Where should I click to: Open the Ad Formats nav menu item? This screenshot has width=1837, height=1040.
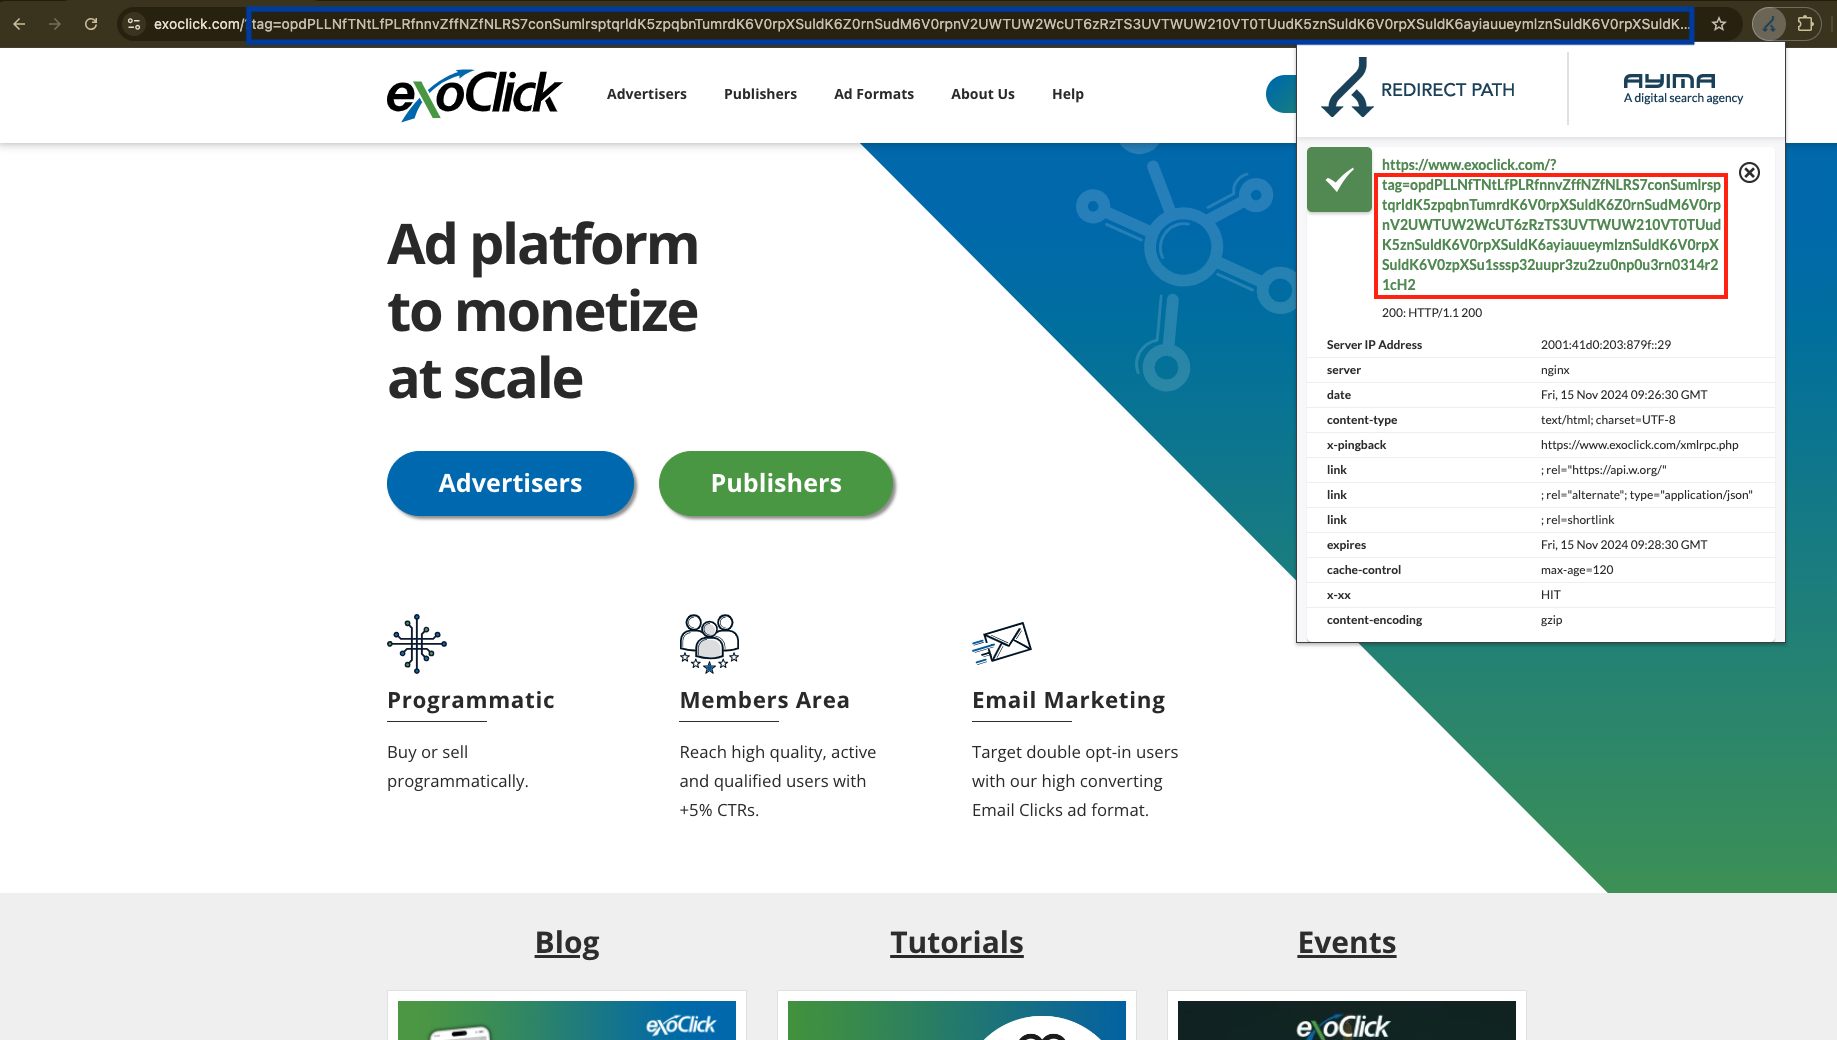point(873,94)
